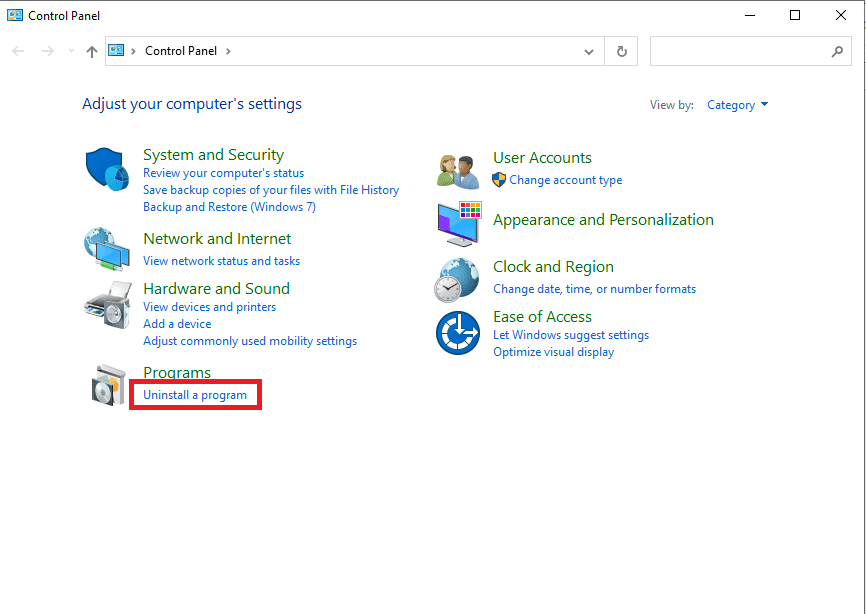The height and width of the screenshot is (614, 866).
Task: Open Backup and Restore (Windows 7)
Action: [x=229, y=207]
